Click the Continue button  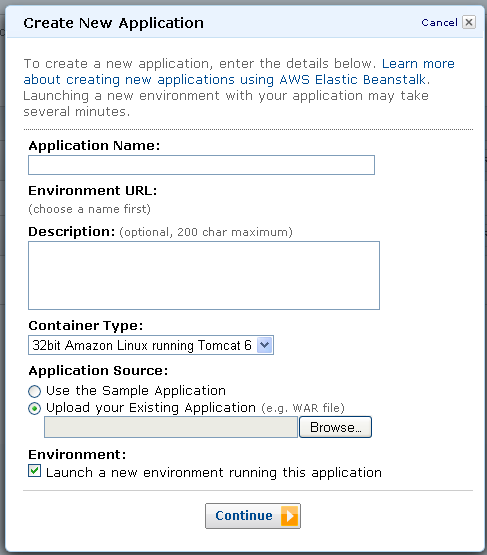tap(253, 516)
